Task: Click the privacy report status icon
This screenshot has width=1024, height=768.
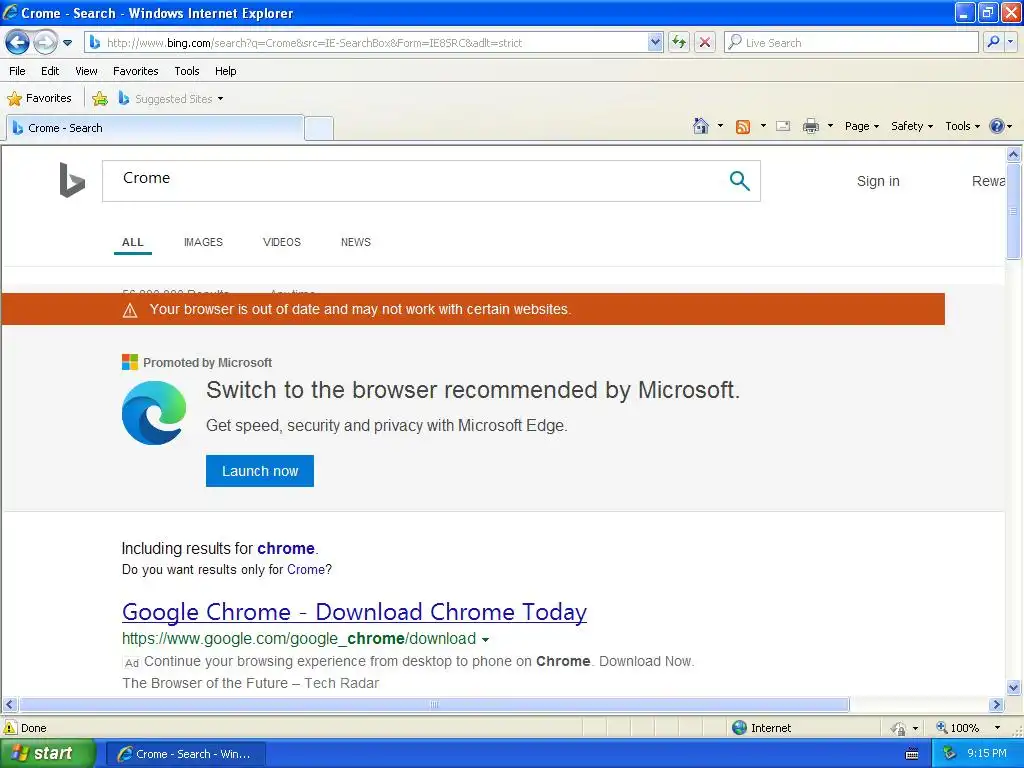Action: (x=899, y=728)
